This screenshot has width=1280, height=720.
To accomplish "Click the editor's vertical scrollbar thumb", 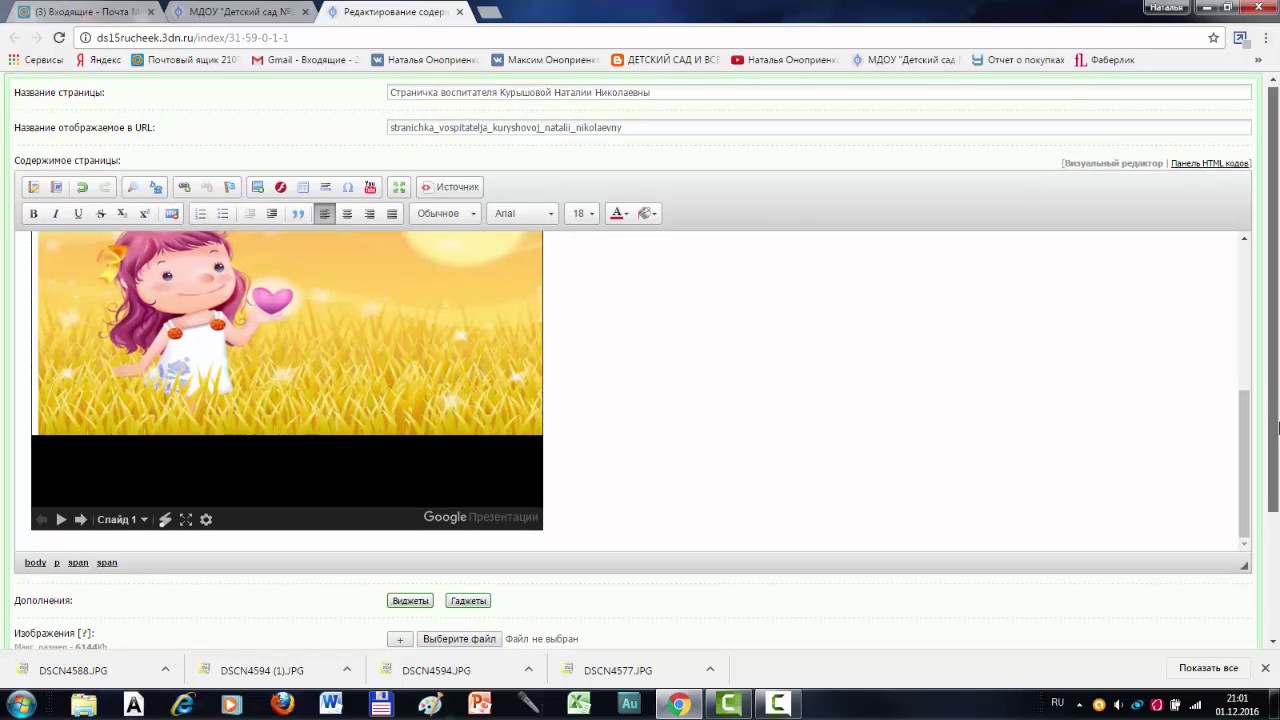I will 1244,462.
